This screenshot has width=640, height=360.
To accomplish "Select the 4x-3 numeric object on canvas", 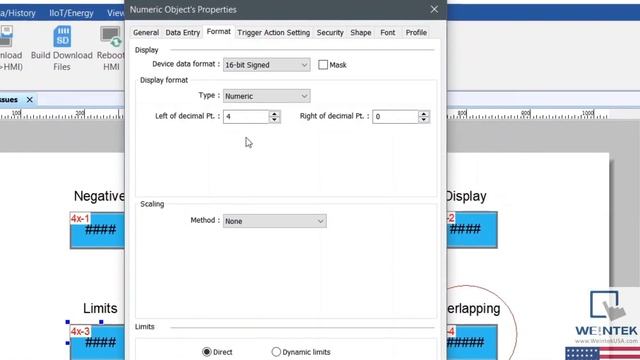I will click(x=98, y=342).
